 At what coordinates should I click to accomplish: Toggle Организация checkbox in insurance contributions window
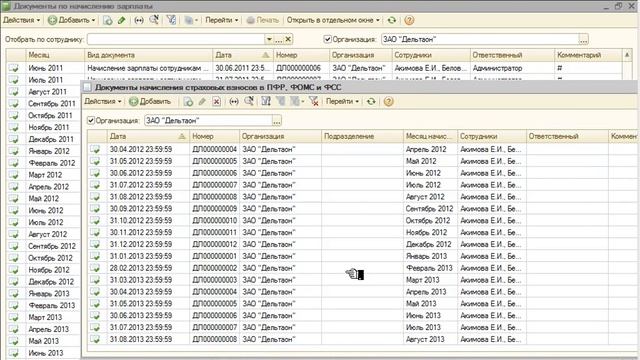(91, 120)
